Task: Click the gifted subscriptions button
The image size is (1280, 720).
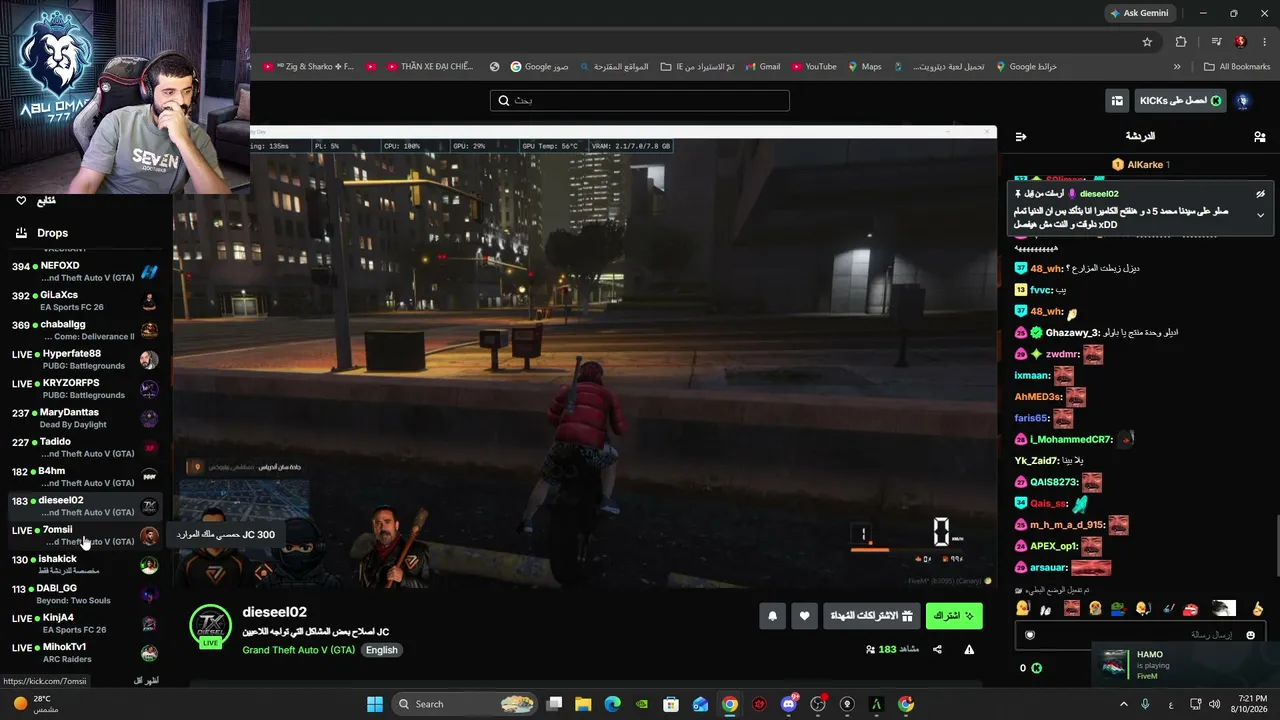Action: (872, 616)
